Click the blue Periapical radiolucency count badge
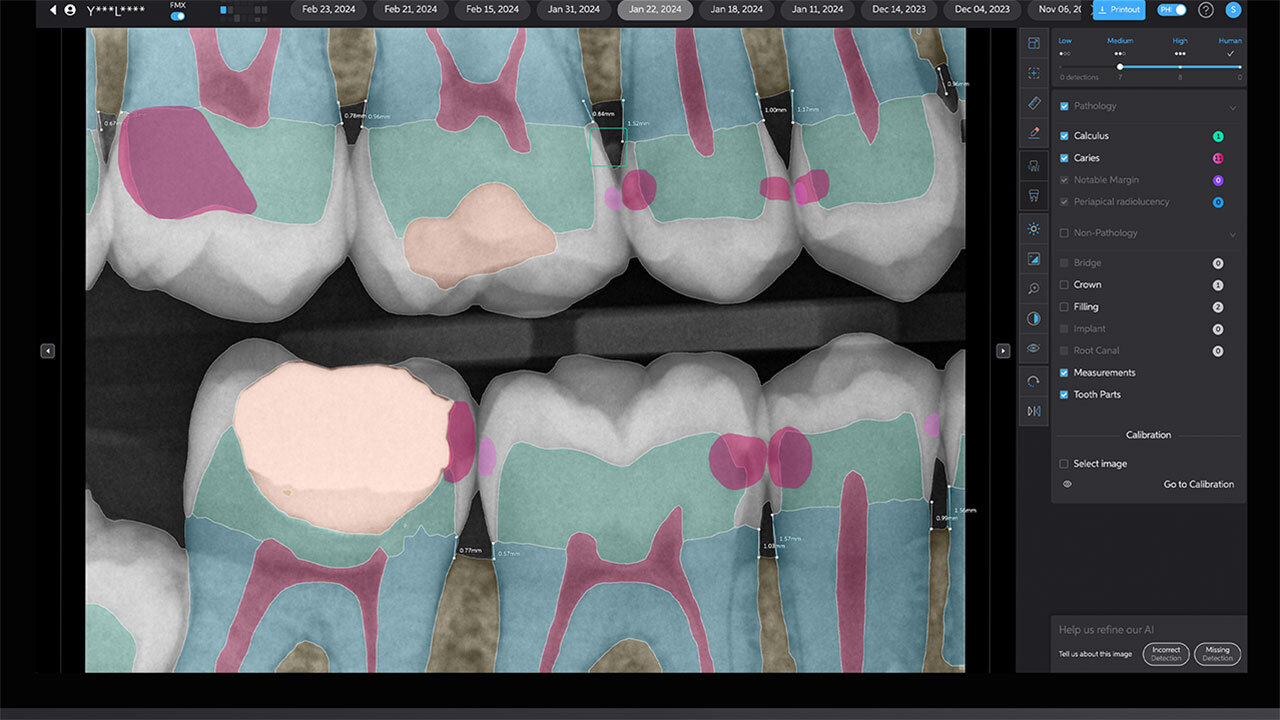1280x720 pixels. pyautogui.click(x=1218, y=202)
